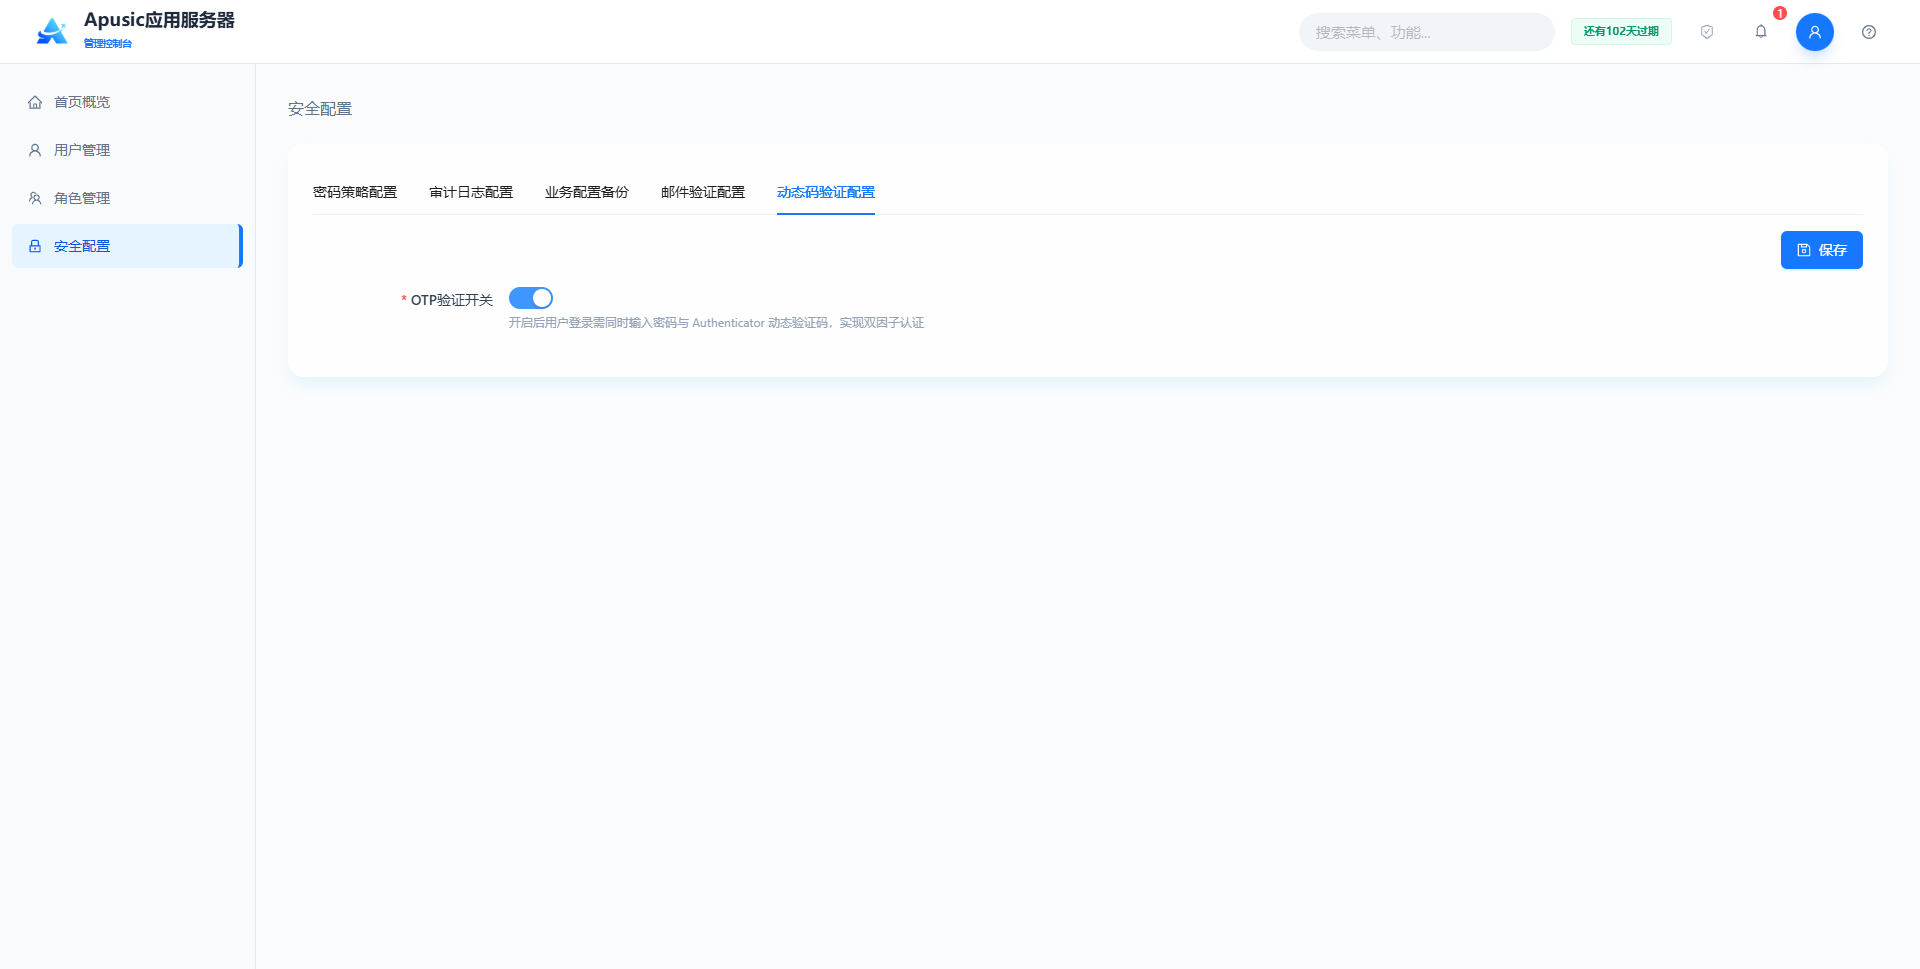This screenshot has width=1920, height=969.
Task: Toggle the OTP验证开关 switch
Action: pyautogui.click(x=531, y=298)
